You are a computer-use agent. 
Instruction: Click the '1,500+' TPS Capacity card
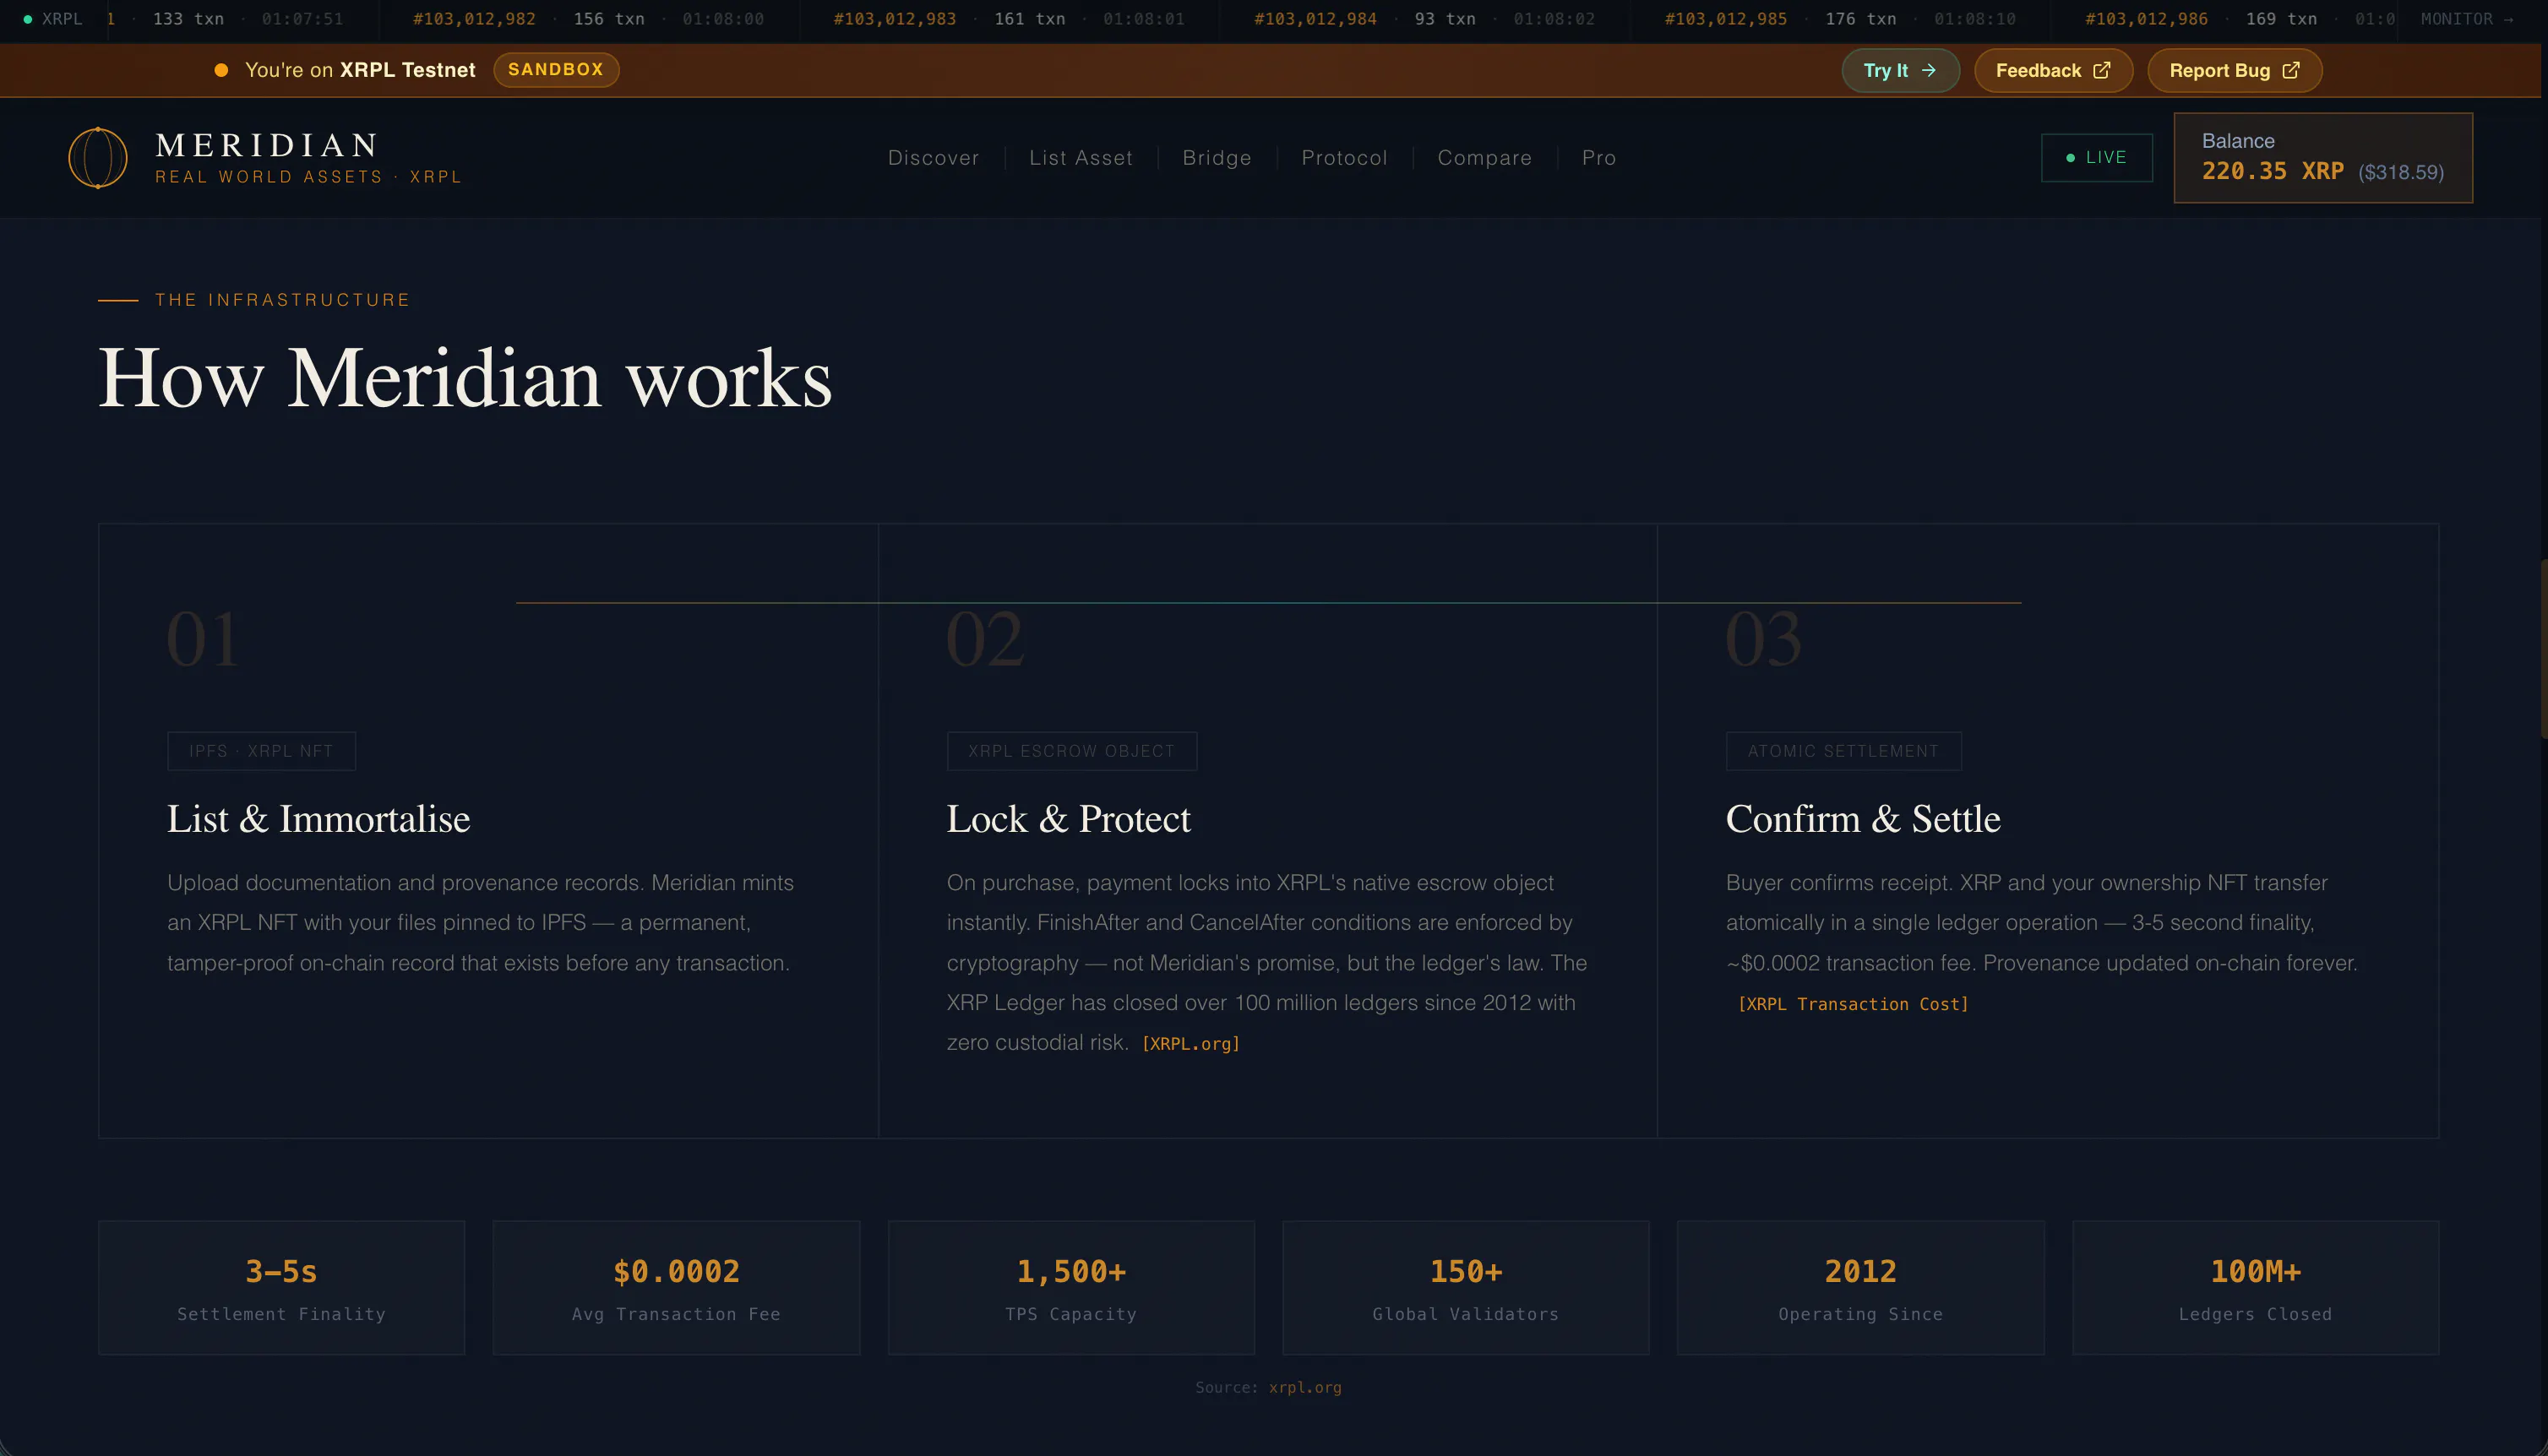1071,1288
